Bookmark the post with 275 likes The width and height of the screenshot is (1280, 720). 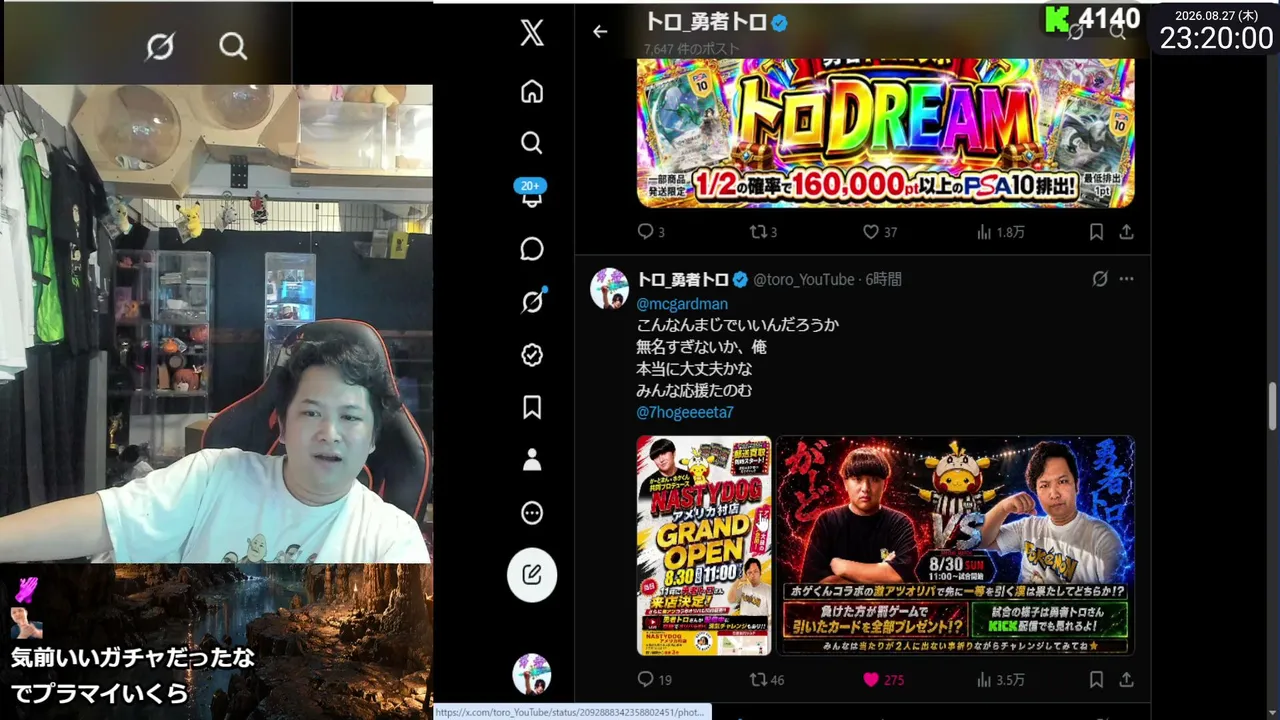point(1096,680)
